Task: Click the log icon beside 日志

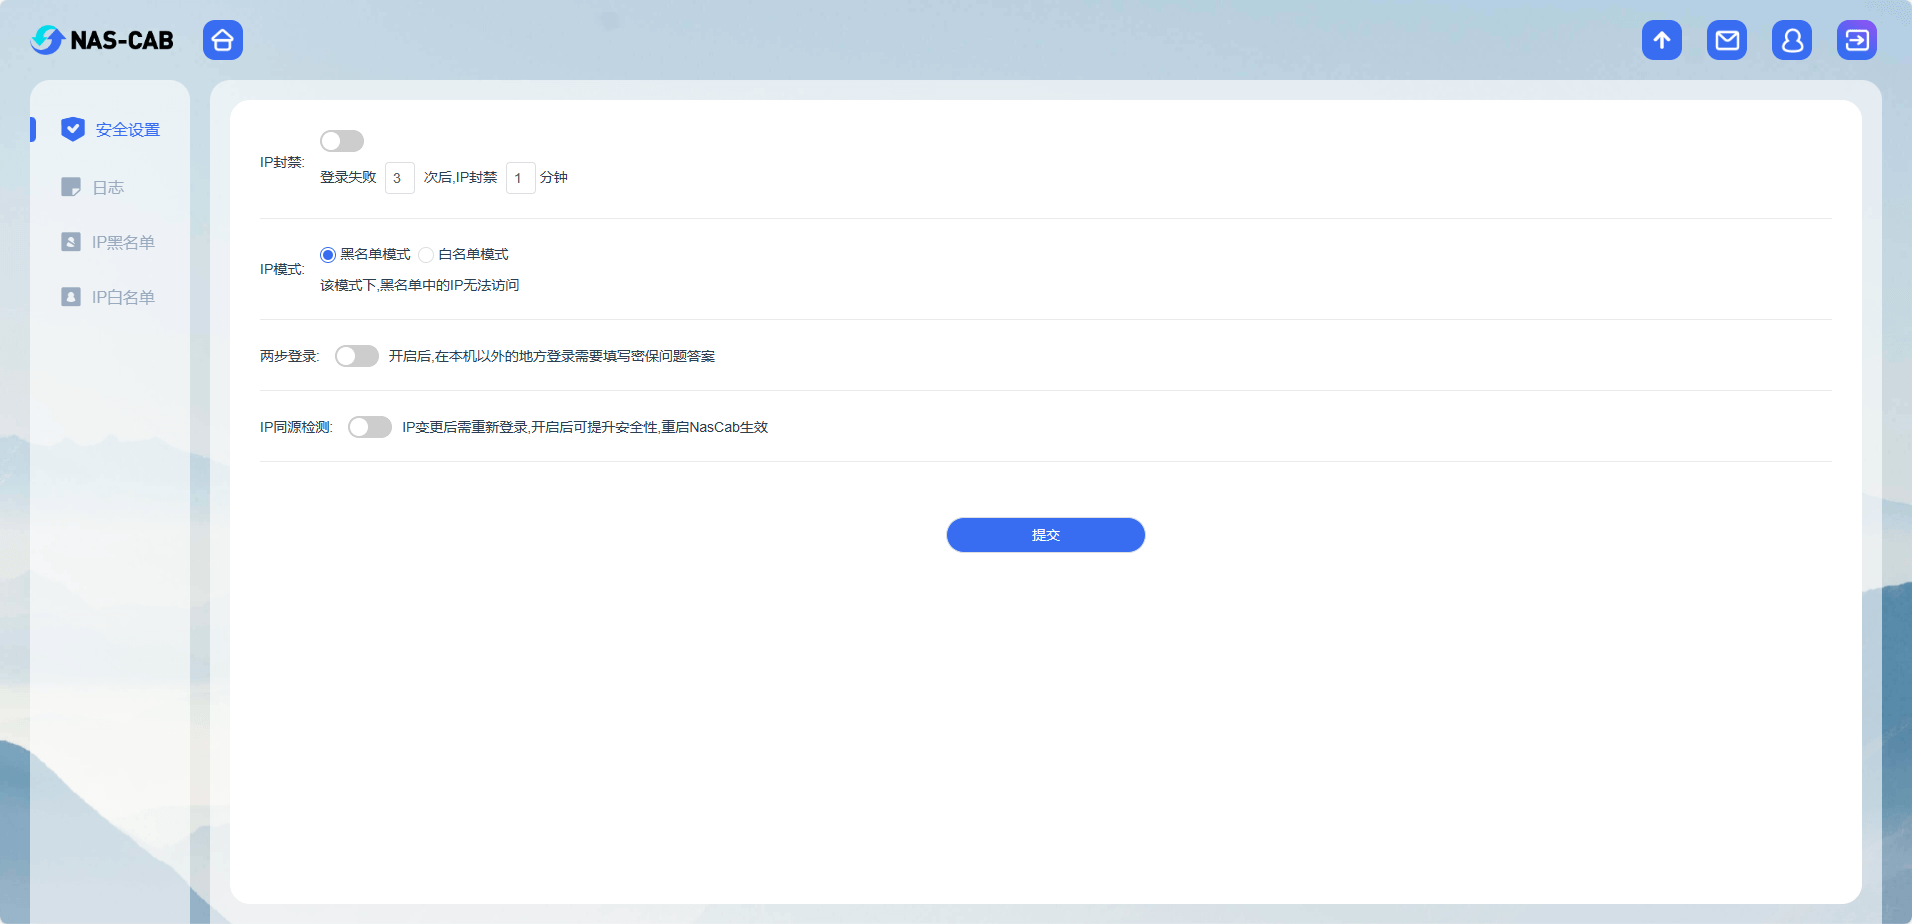Action: [x=70, y=187]
